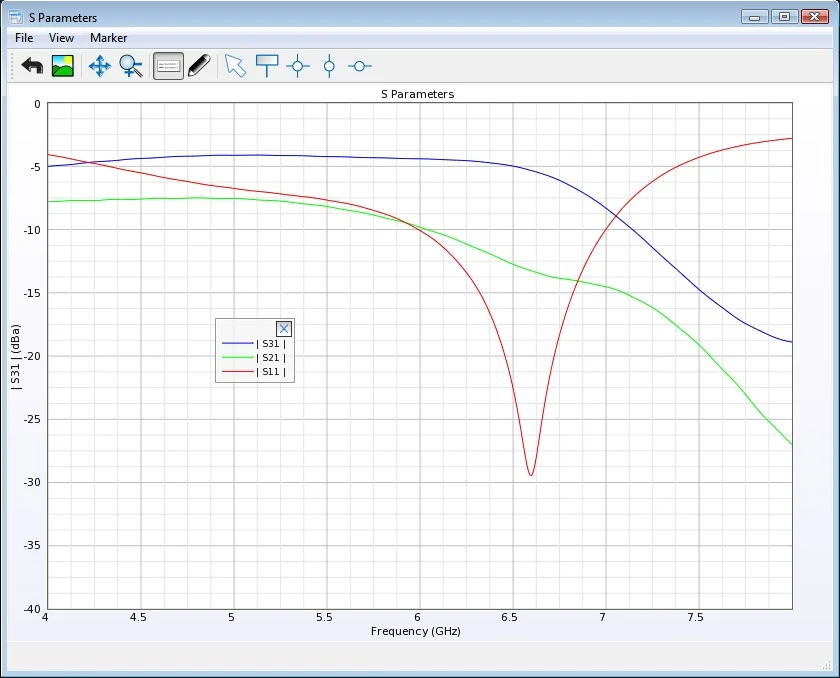840x678 pixels.
Task: Activate the pan tool
Action: (x=100, y=65)
